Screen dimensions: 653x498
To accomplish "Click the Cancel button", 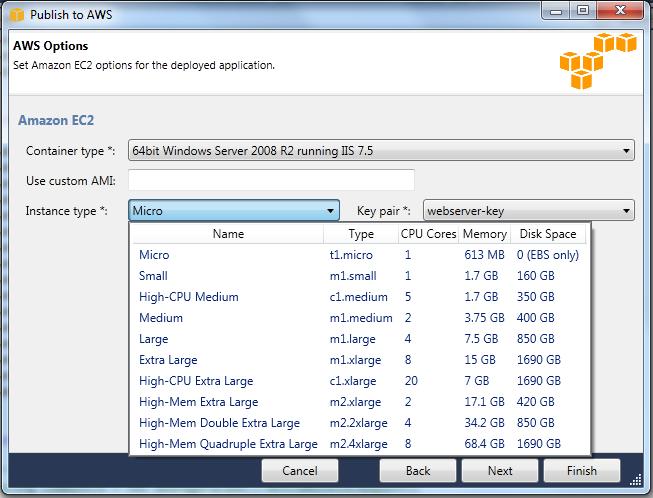I will coord(300,471).
